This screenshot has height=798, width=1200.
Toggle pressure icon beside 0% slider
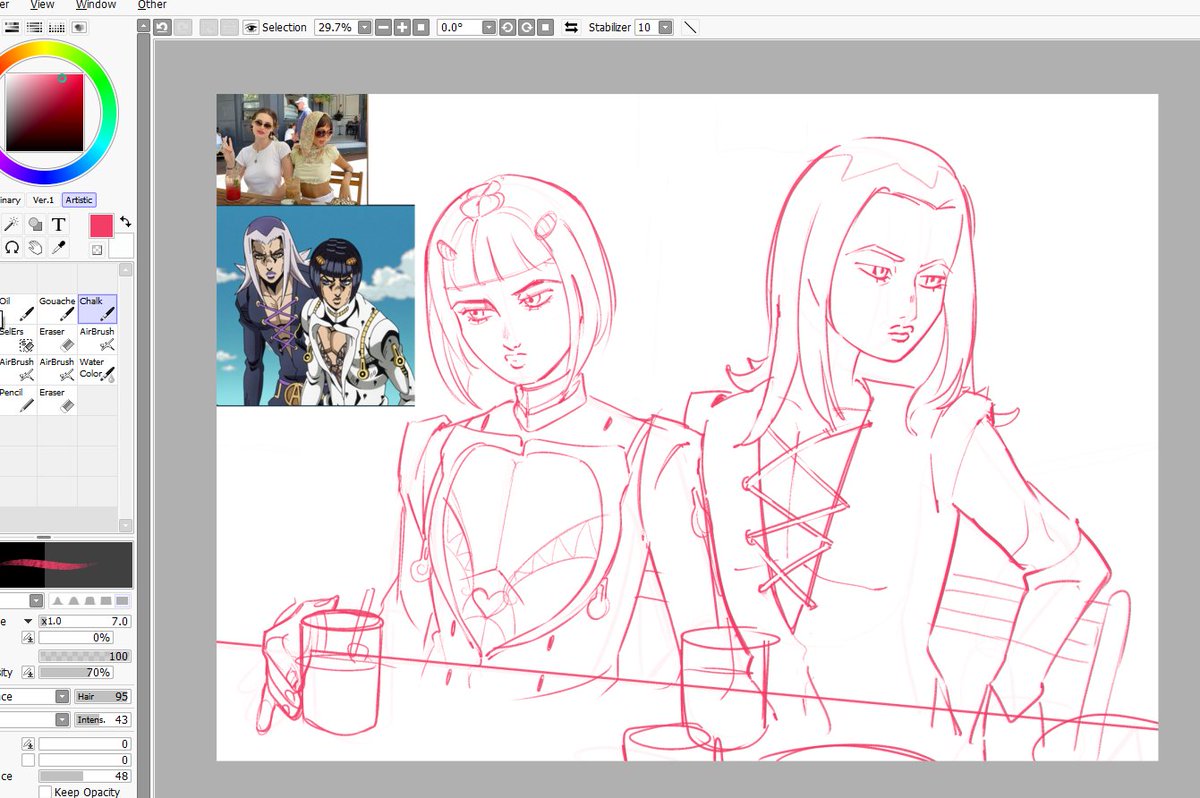tap(28, 637)
